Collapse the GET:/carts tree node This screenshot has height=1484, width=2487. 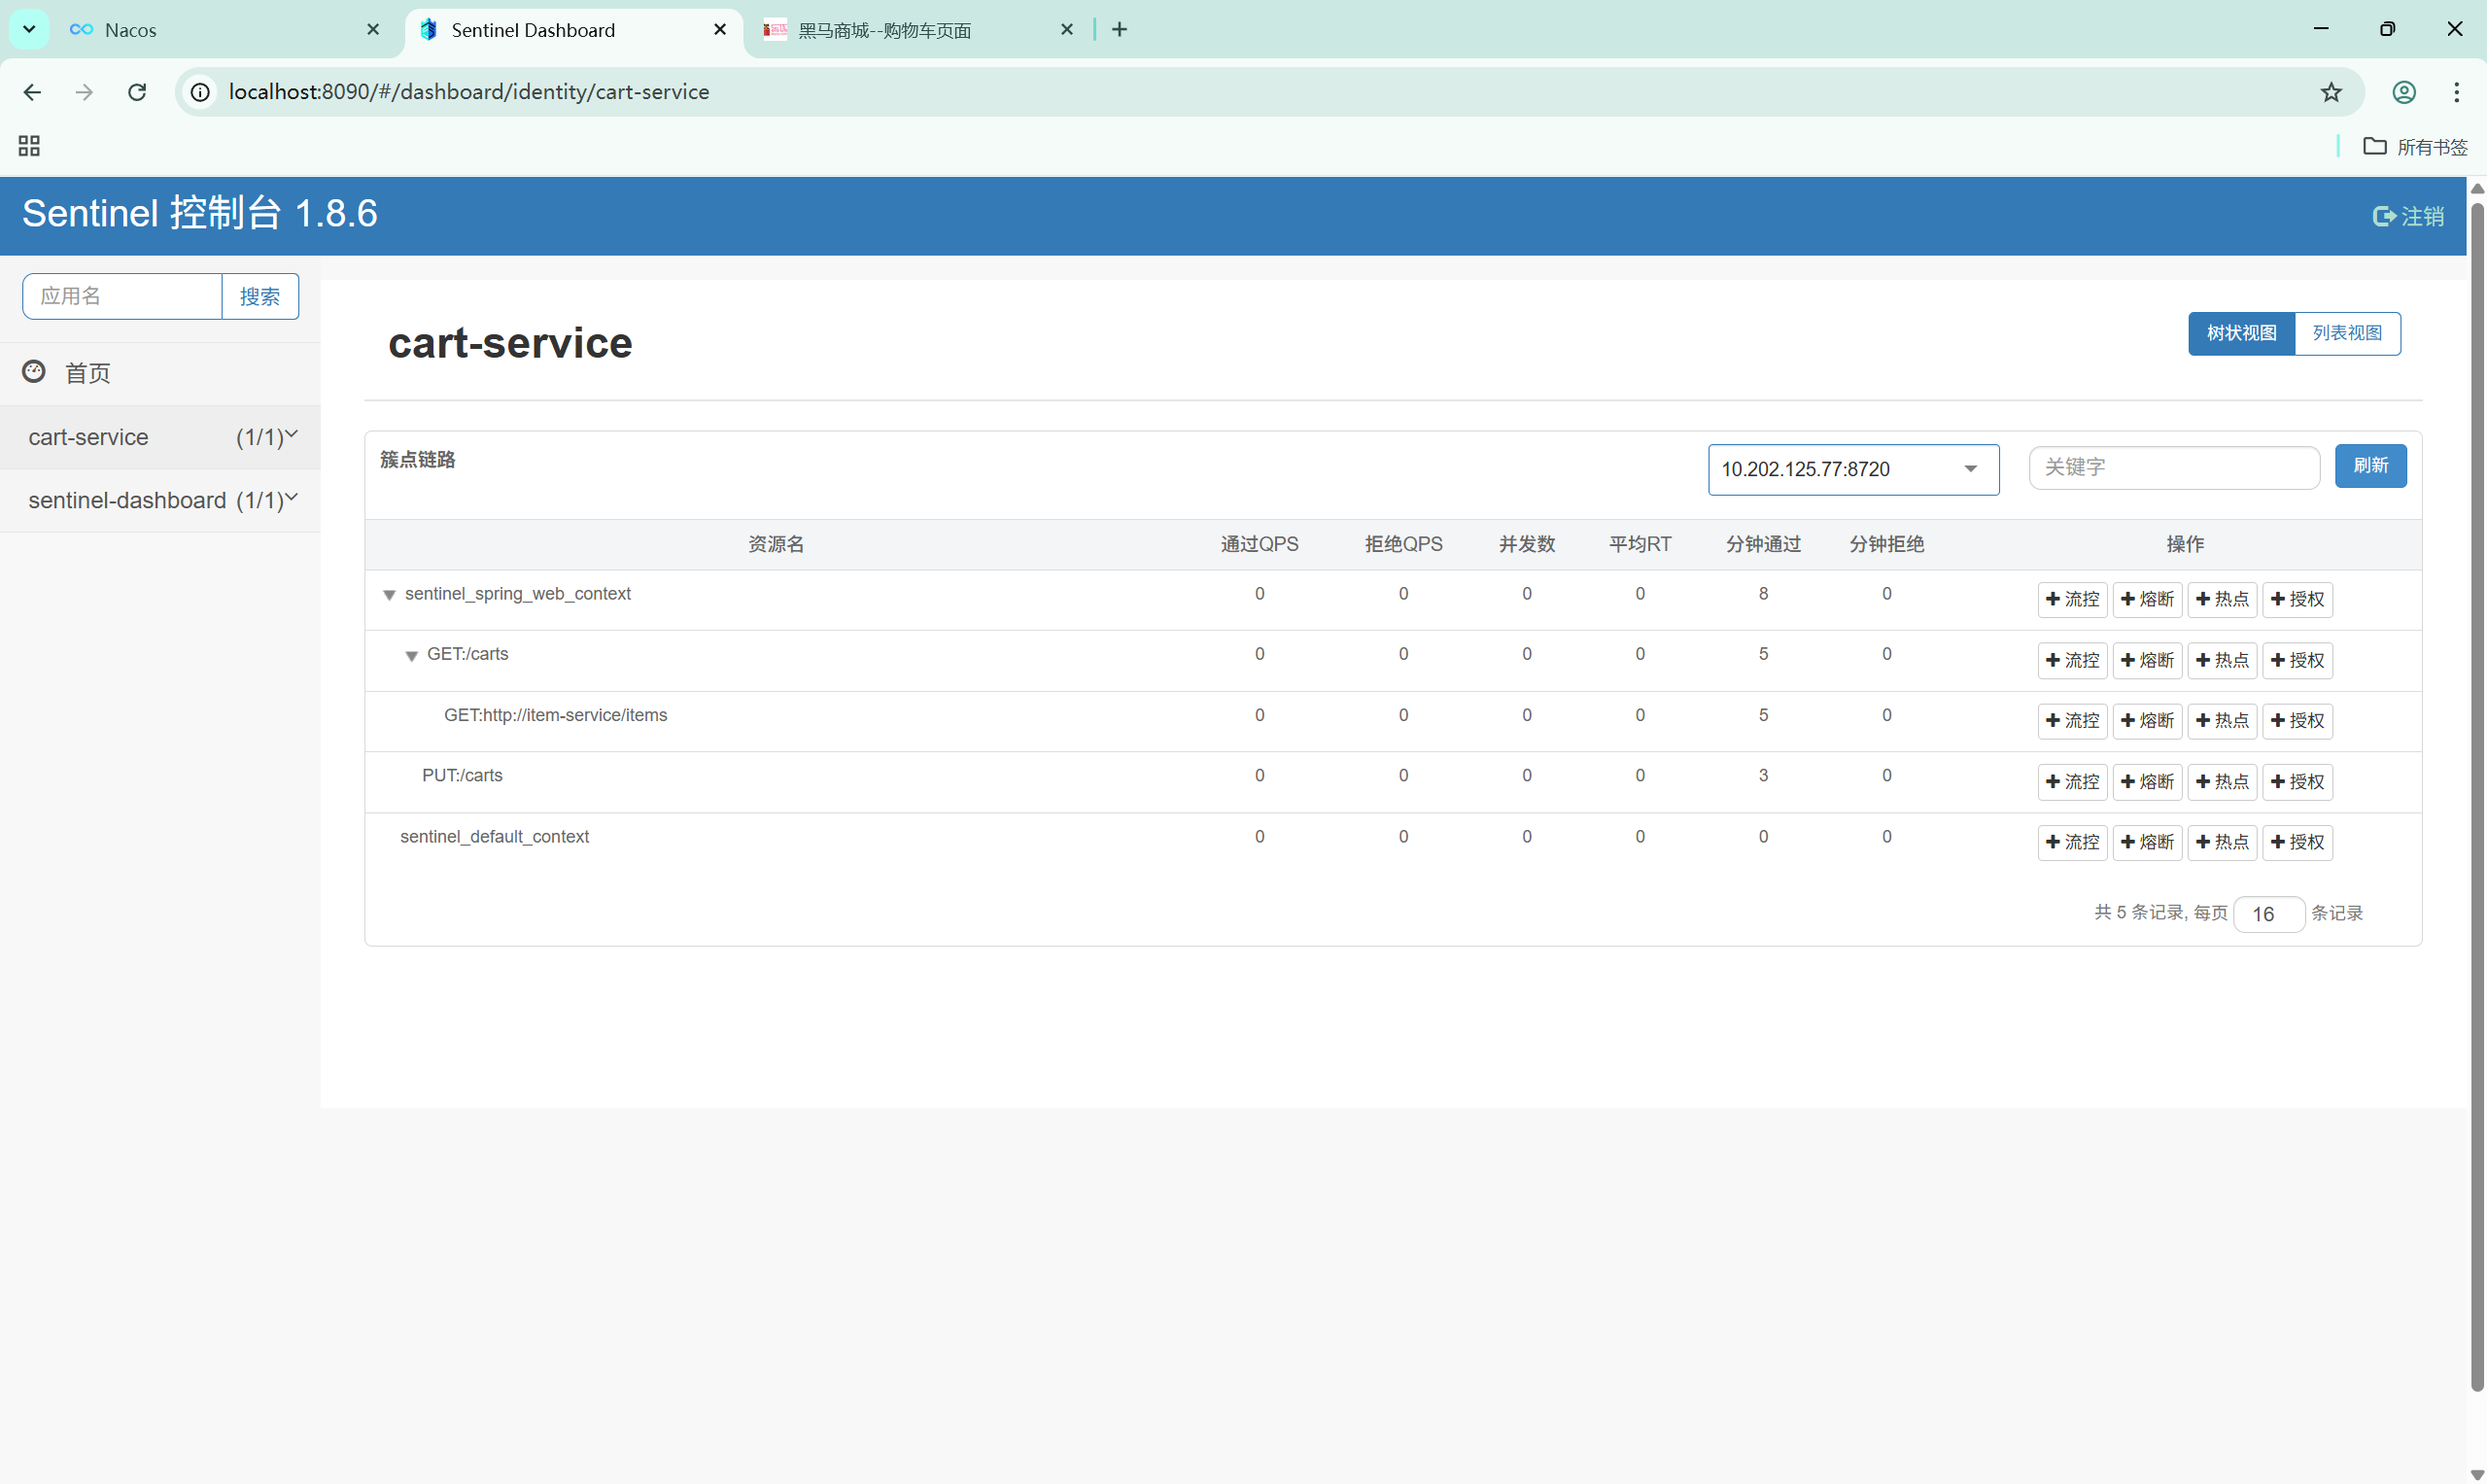411,656
